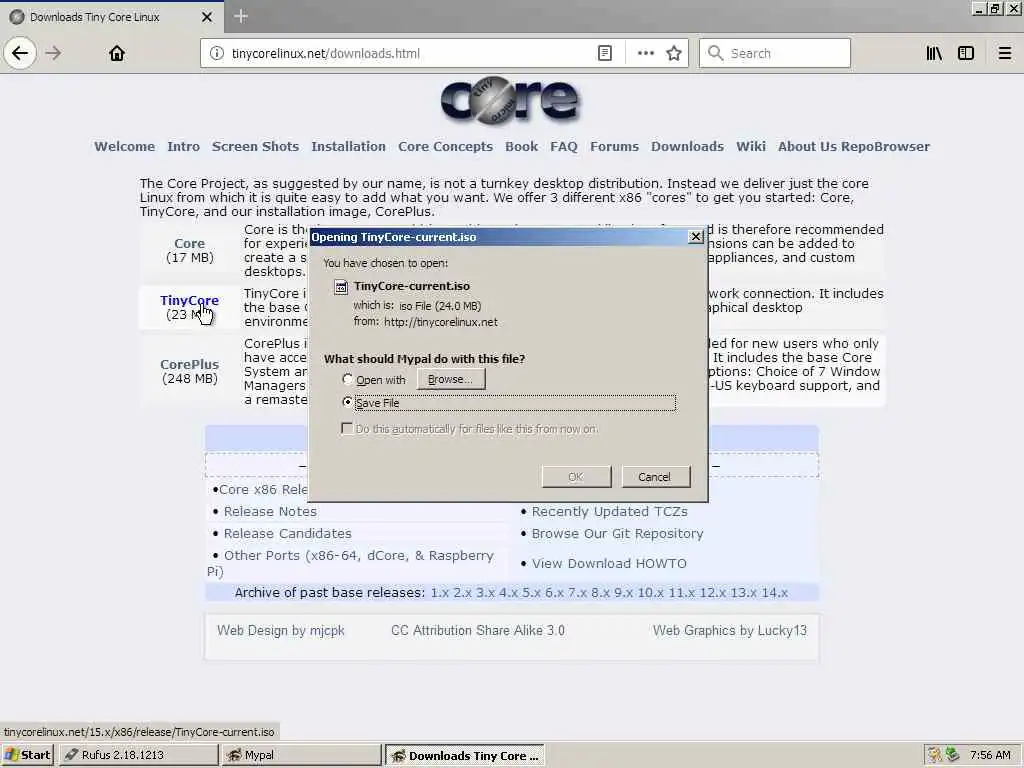Open the FAQ navigation link
Screen dimensions: 1024x768
pyautogui.click(x=564, y=146)
